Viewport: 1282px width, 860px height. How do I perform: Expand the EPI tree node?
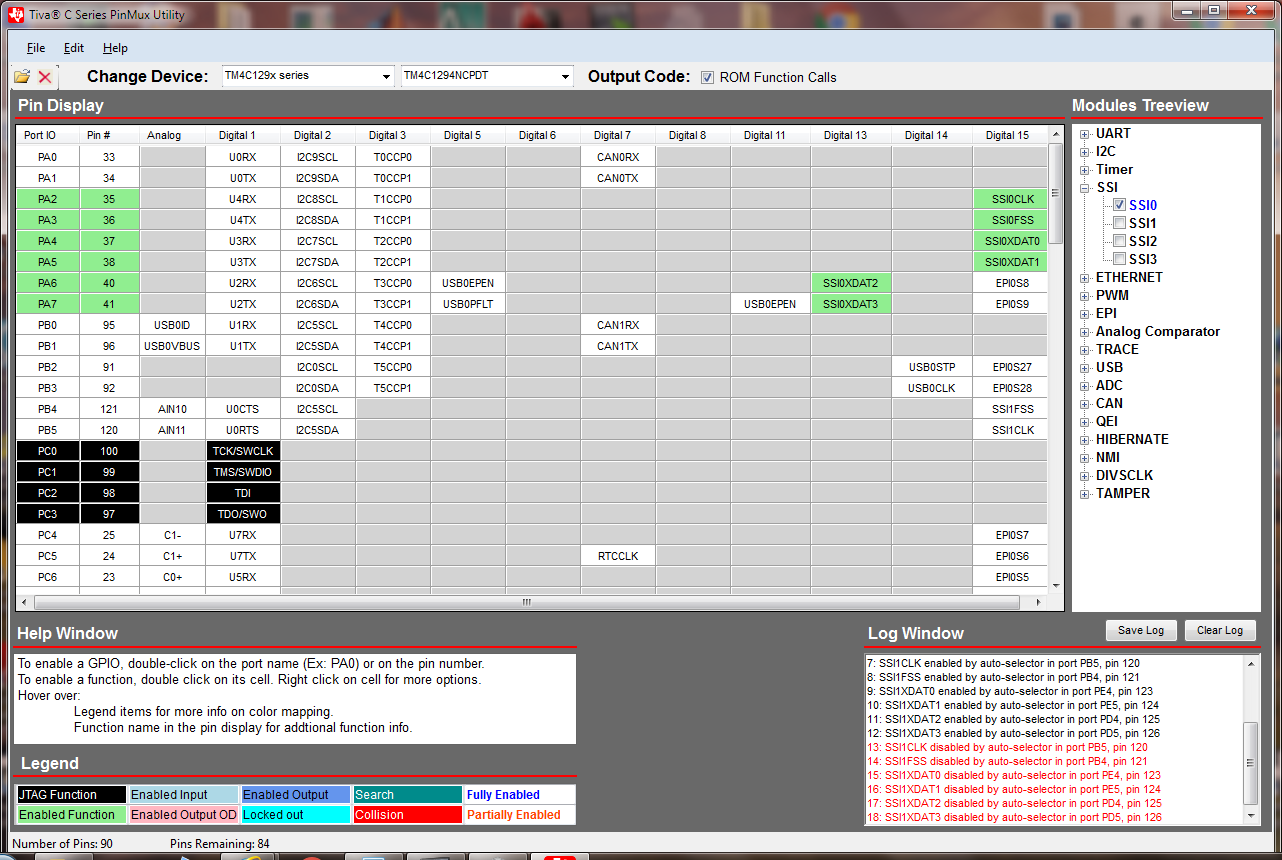1085,313
